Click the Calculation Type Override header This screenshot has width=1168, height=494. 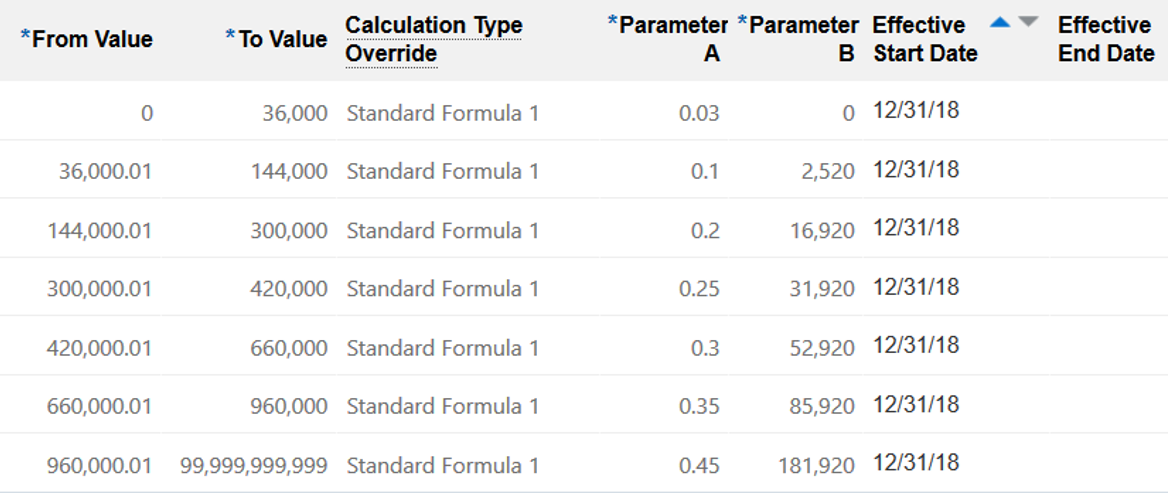point(434,39)
